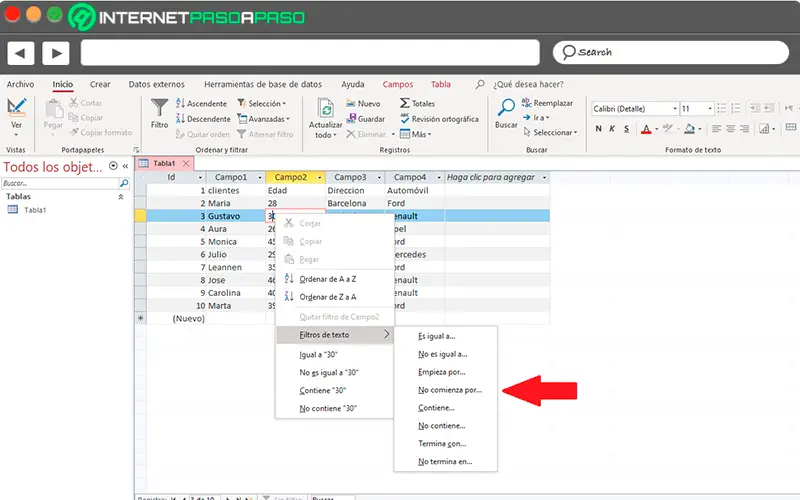Screen dimensions: 800x500
Task: Apply underline S formatting
Action: click(x=626, y=129)
